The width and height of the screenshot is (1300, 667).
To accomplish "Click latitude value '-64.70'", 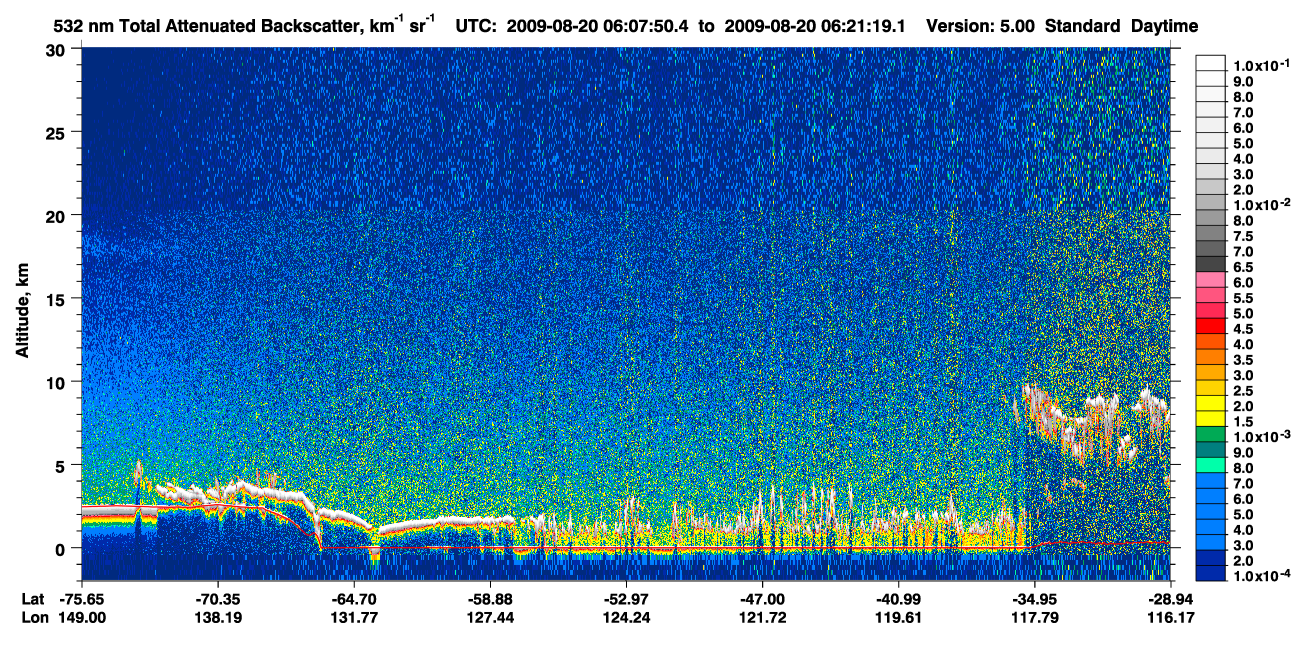I will tap(354, 599).
